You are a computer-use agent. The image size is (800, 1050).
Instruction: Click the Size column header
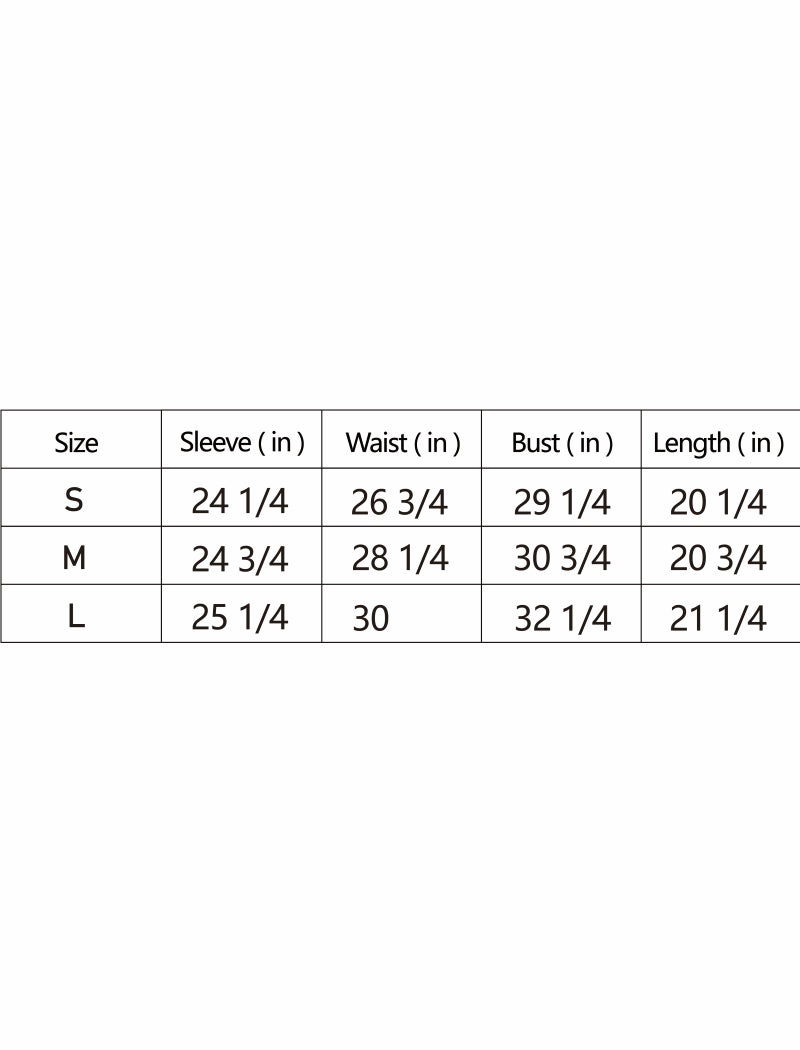tap(77, 442)
